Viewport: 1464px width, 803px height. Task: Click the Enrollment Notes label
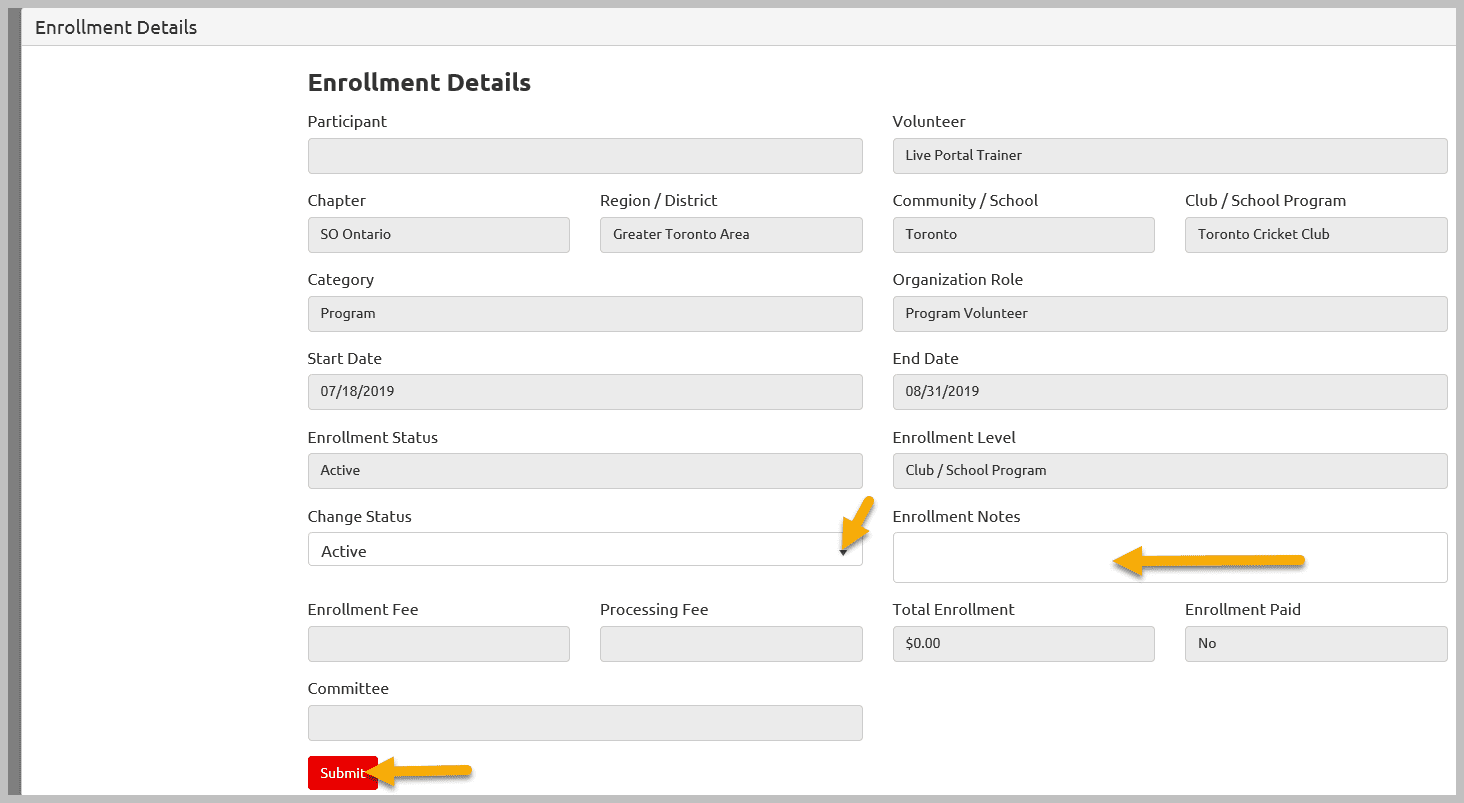[x=957, y=517]
